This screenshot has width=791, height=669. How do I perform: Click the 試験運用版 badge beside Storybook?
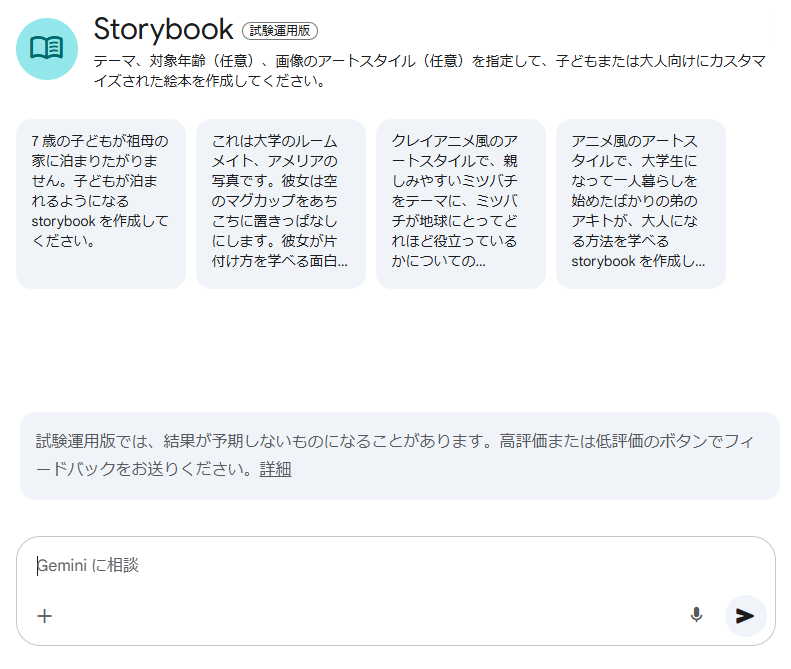pyautogui.click(x=280, y=31)
